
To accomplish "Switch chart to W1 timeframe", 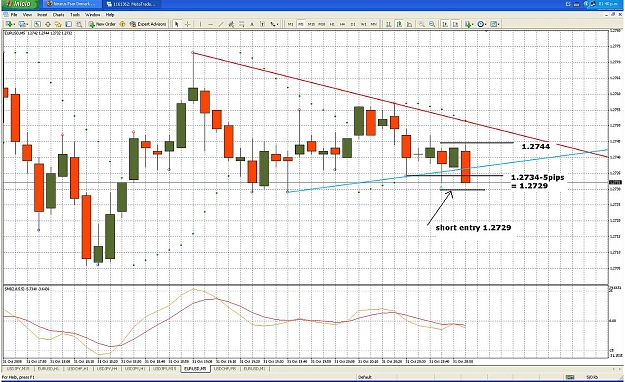I will [364, 24].
